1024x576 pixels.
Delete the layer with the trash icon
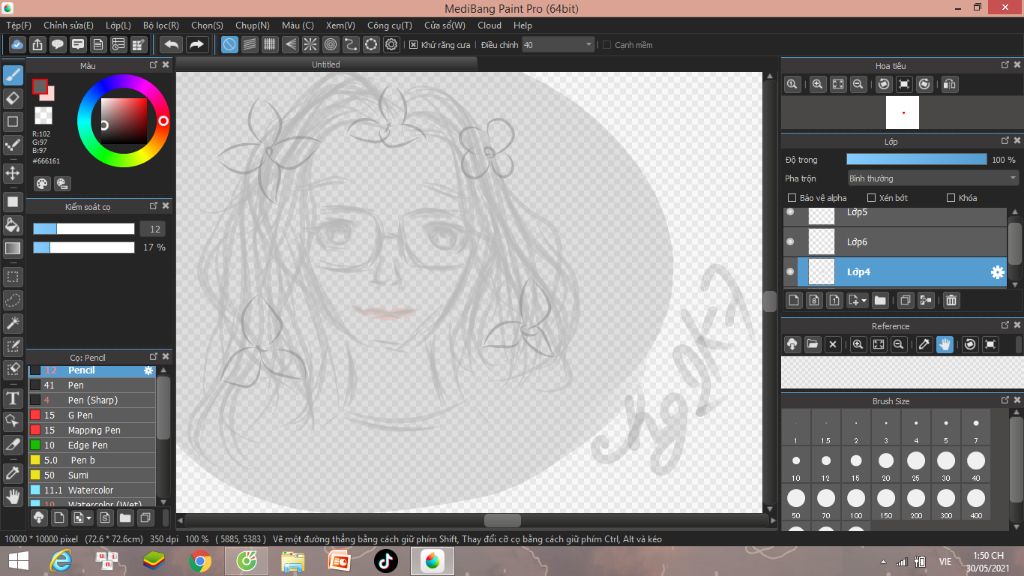(x=951, y=300)
